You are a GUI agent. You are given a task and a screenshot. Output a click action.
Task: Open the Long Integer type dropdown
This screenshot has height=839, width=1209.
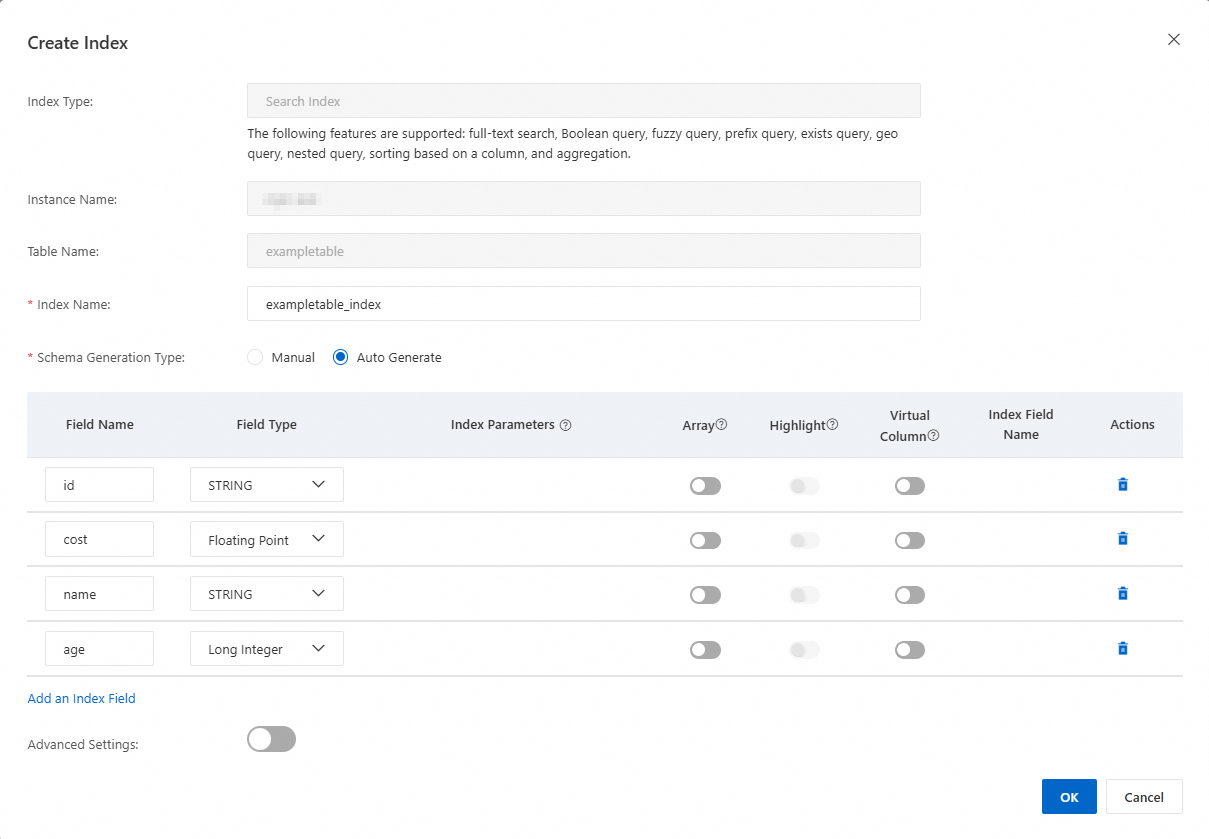[267, 649]
